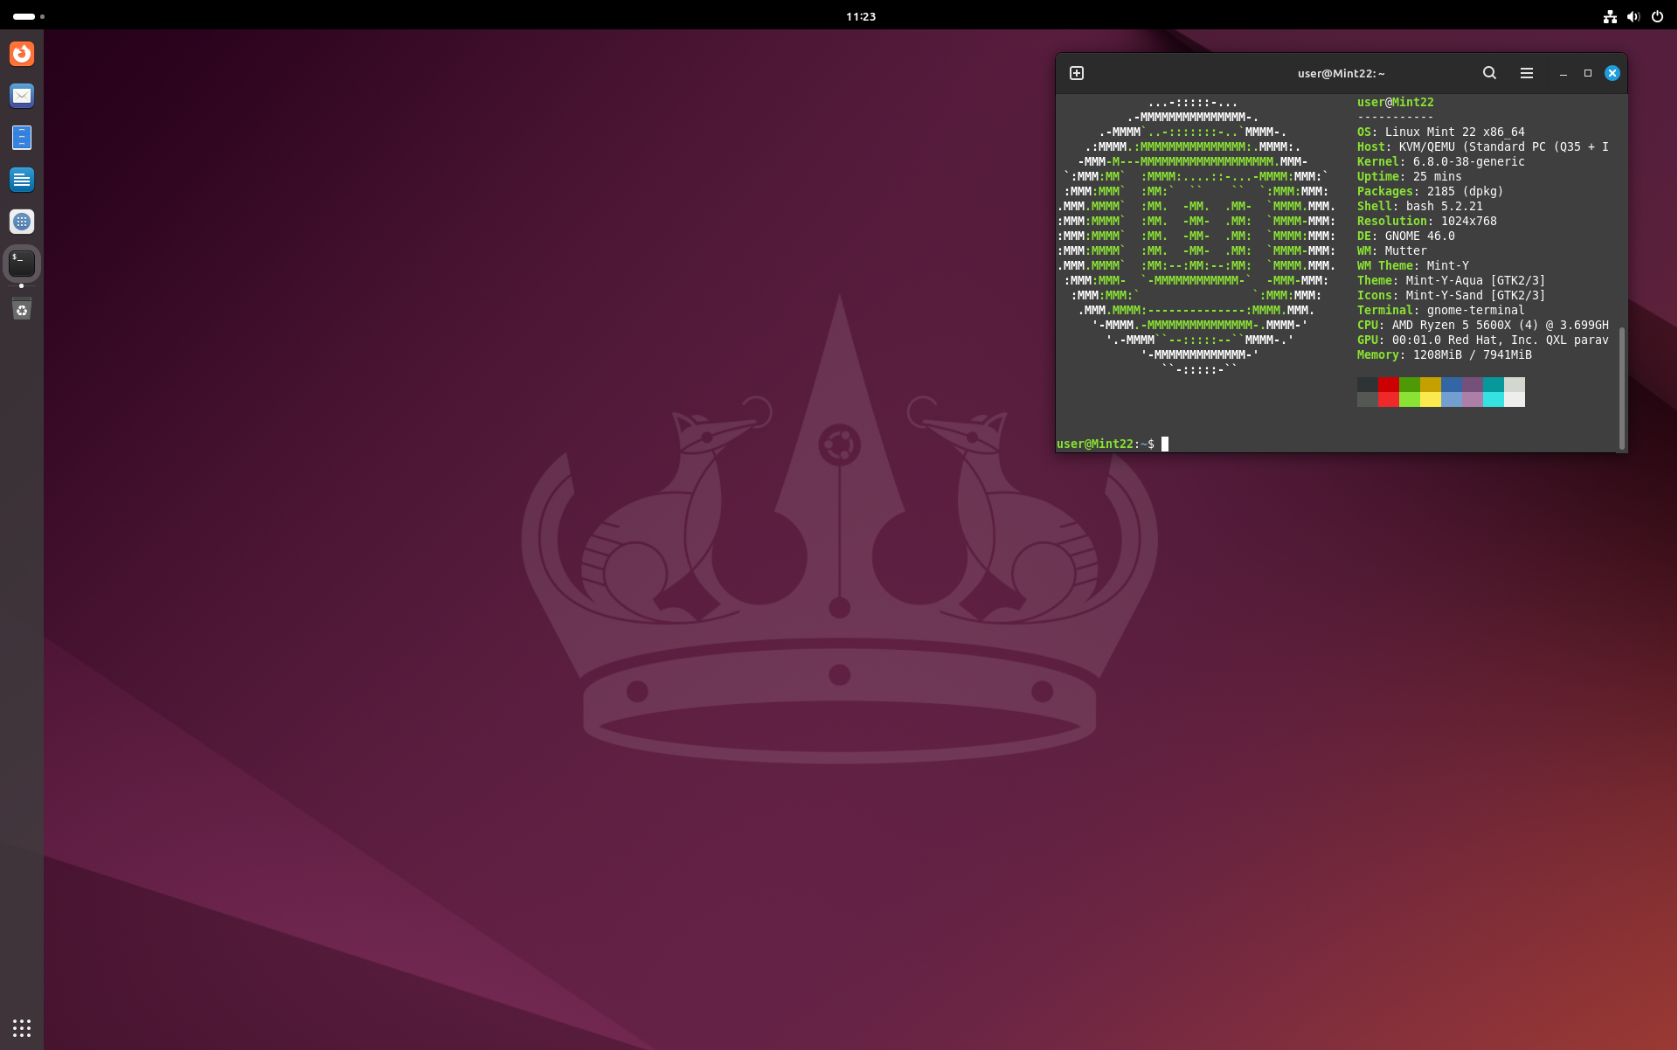
Task: Click the 'CPU: AMD Ryzen 5 5600X' line
Action: click(x=1482, y=326)
